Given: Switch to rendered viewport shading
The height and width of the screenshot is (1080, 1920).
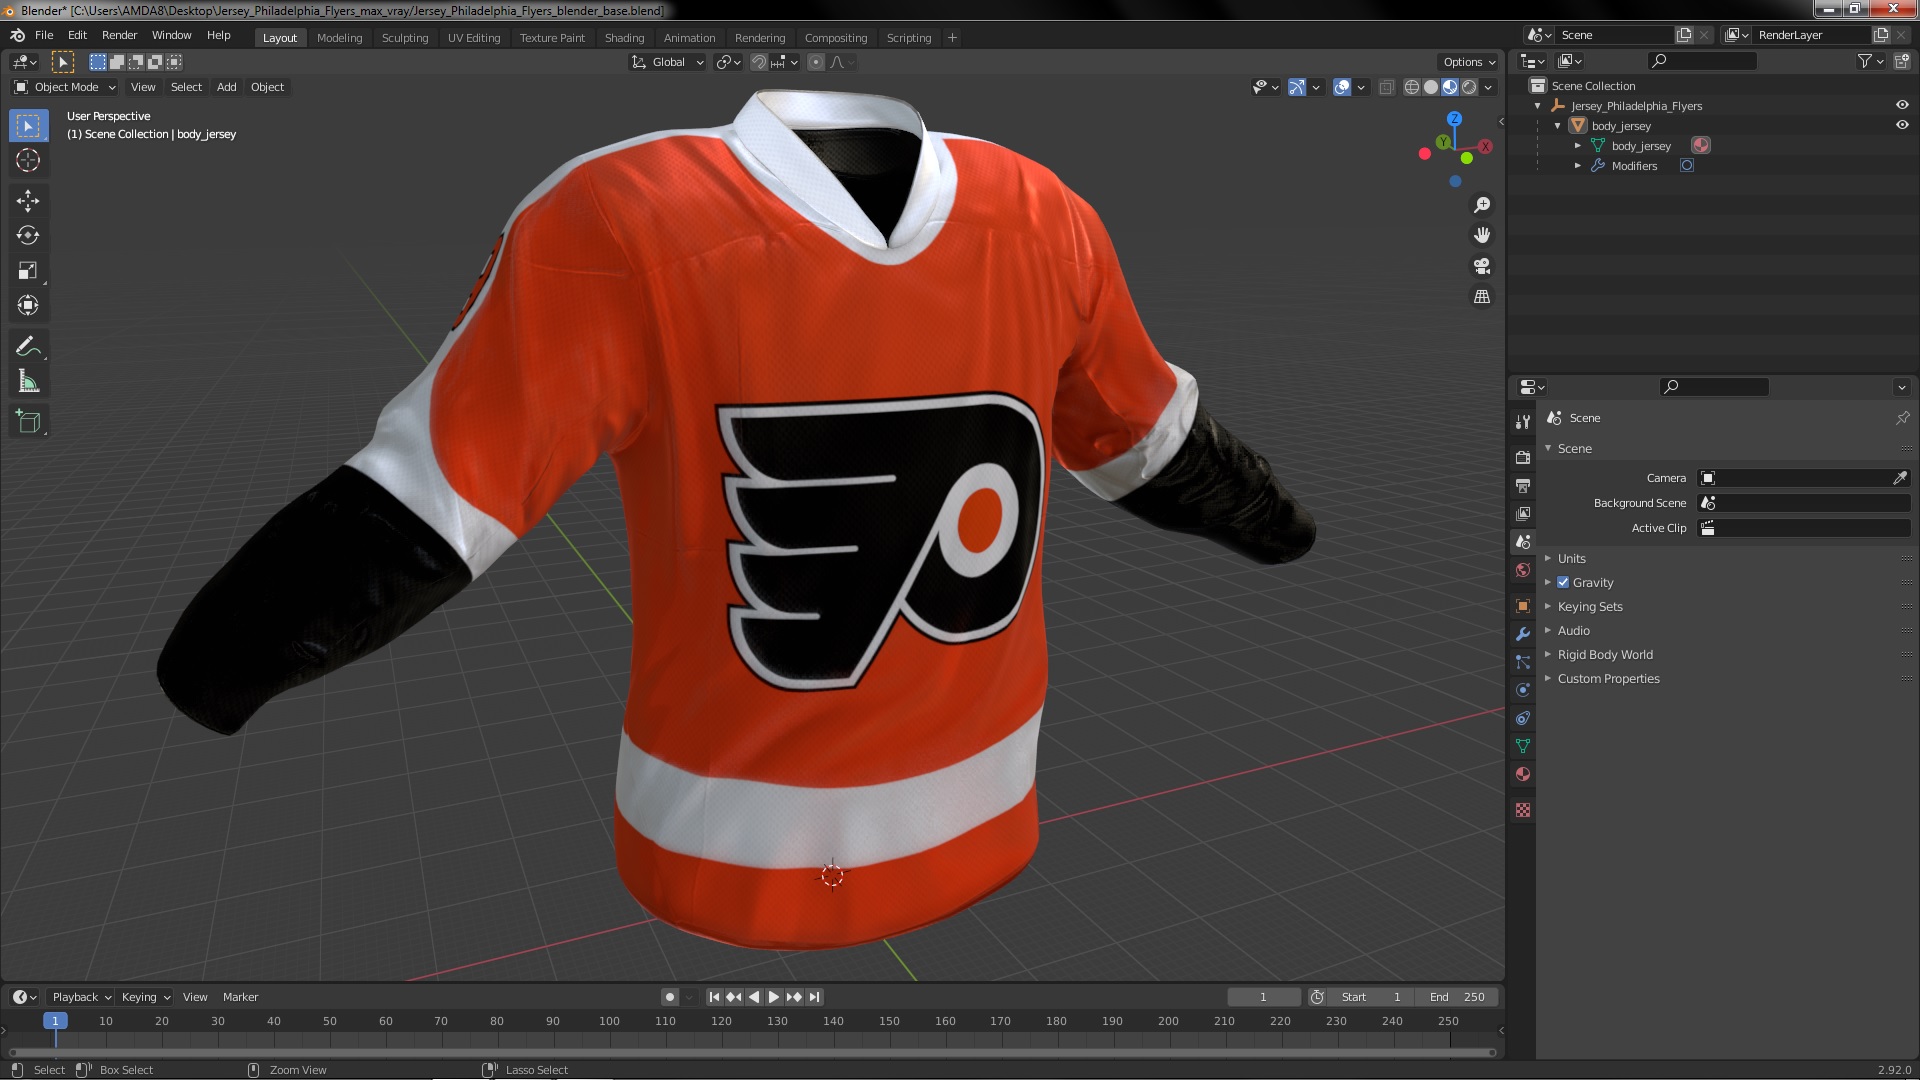Looking at the screenshot, I should (x=1469, y=87).
